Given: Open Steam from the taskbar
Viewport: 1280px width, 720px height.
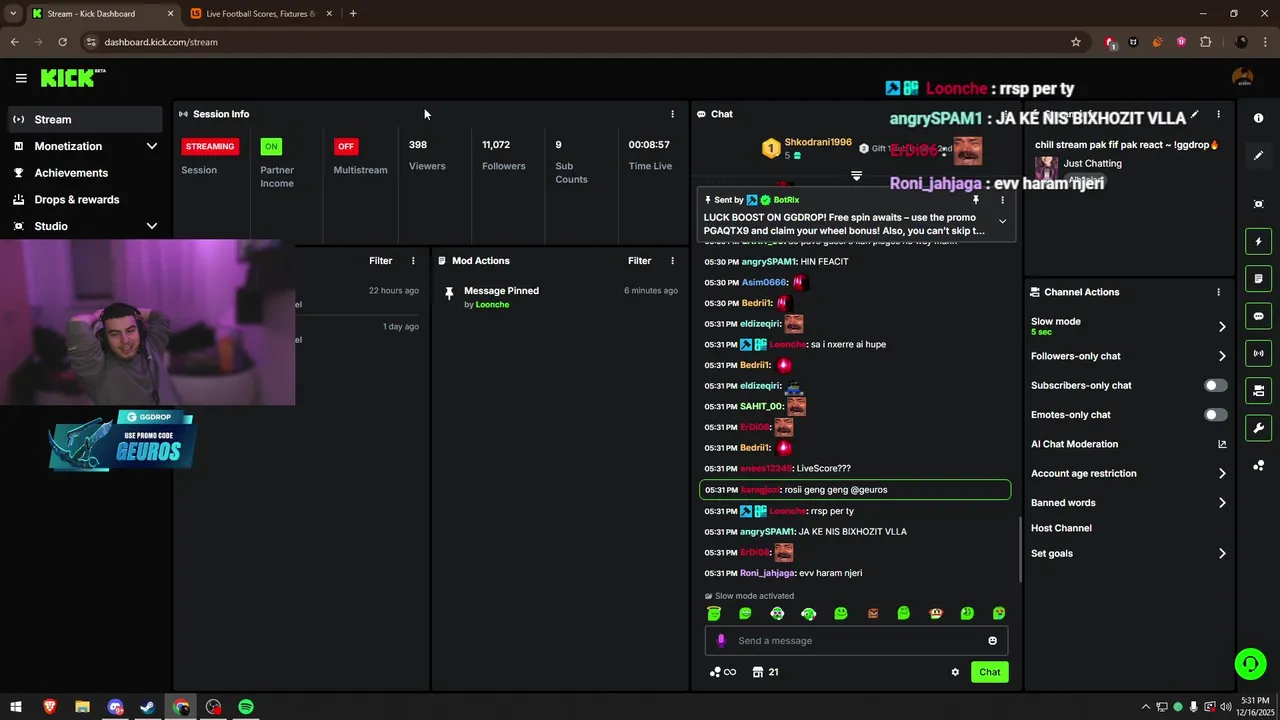Looking at the screenshot, I should click(x=147, y=707).
